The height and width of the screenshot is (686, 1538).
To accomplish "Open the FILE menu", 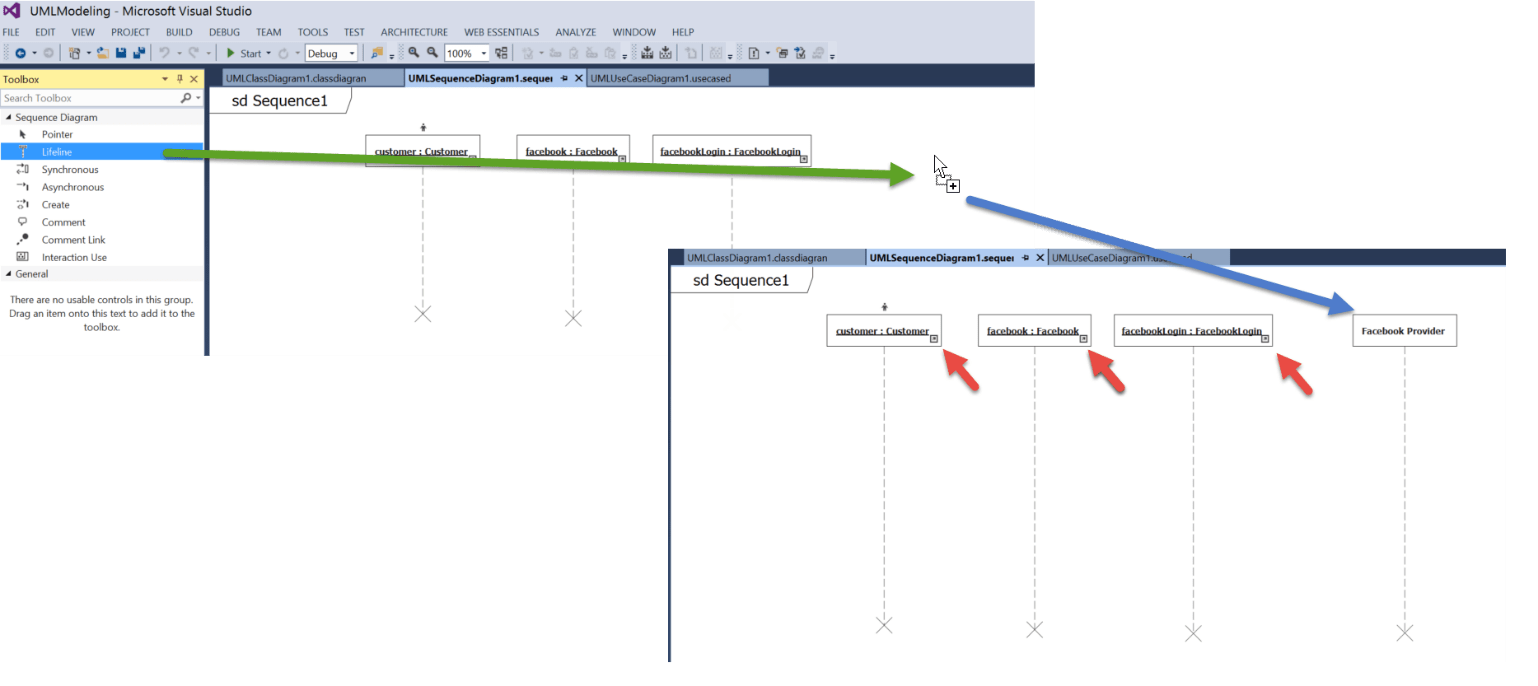I will pyautogui.click(x=11, y=32).
